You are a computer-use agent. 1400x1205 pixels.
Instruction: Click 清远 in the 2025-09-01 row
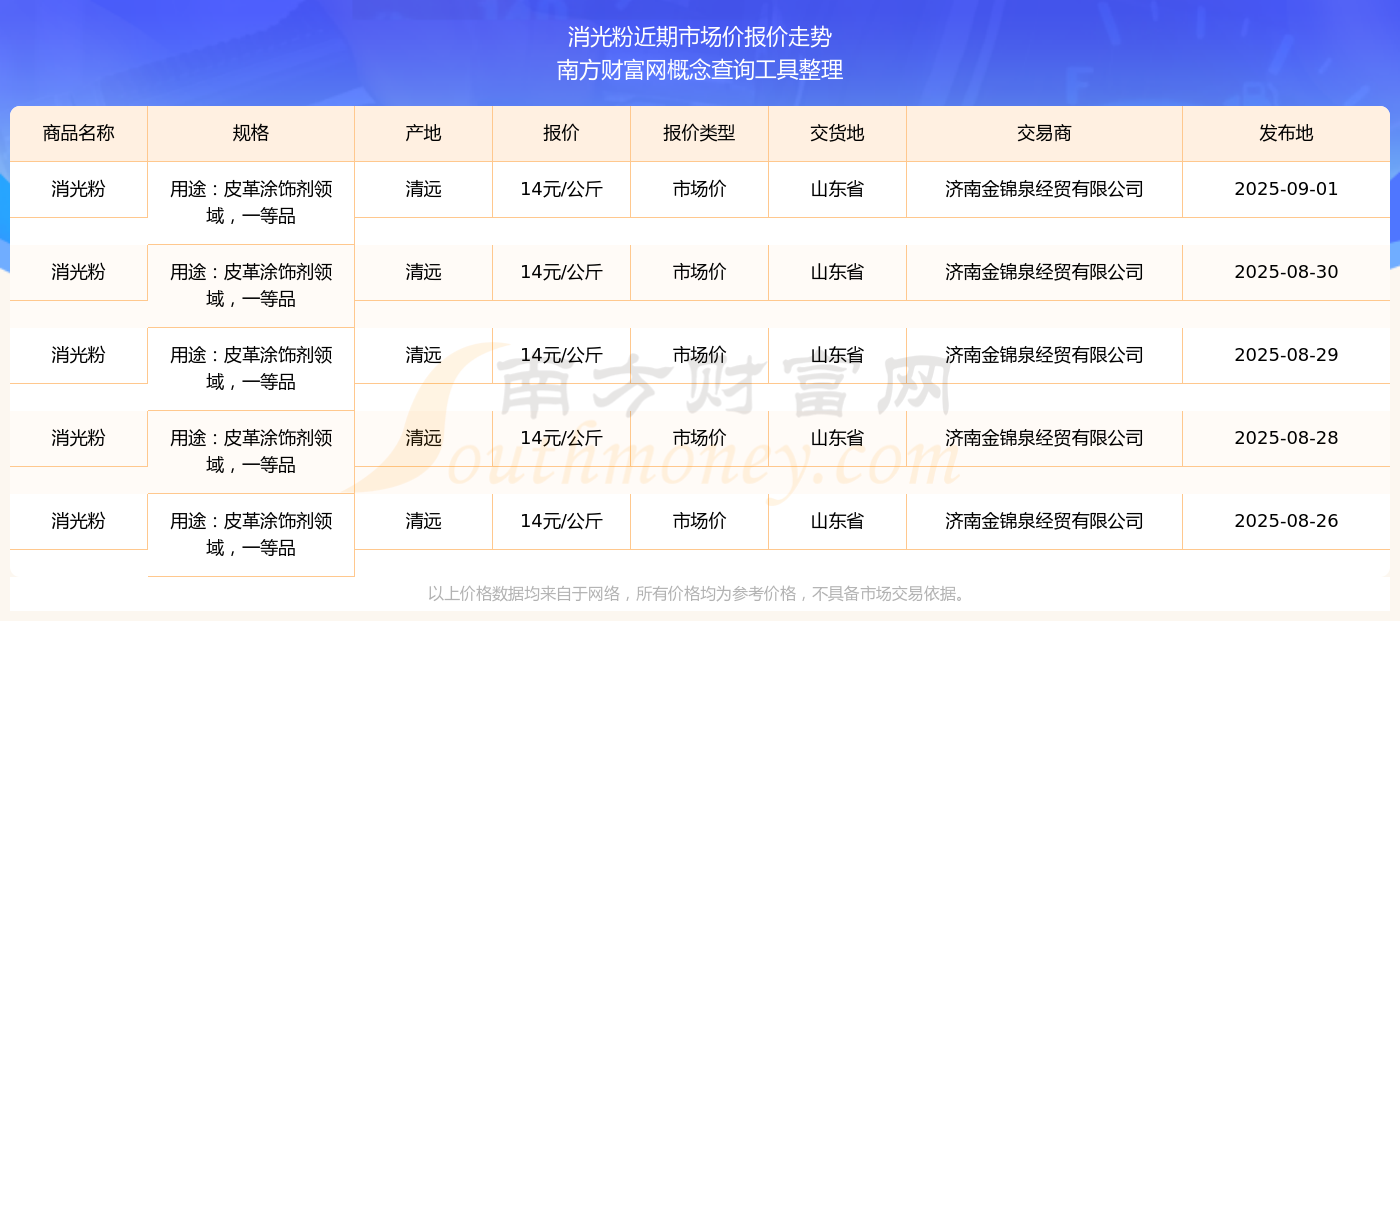[x=424, y=189]
